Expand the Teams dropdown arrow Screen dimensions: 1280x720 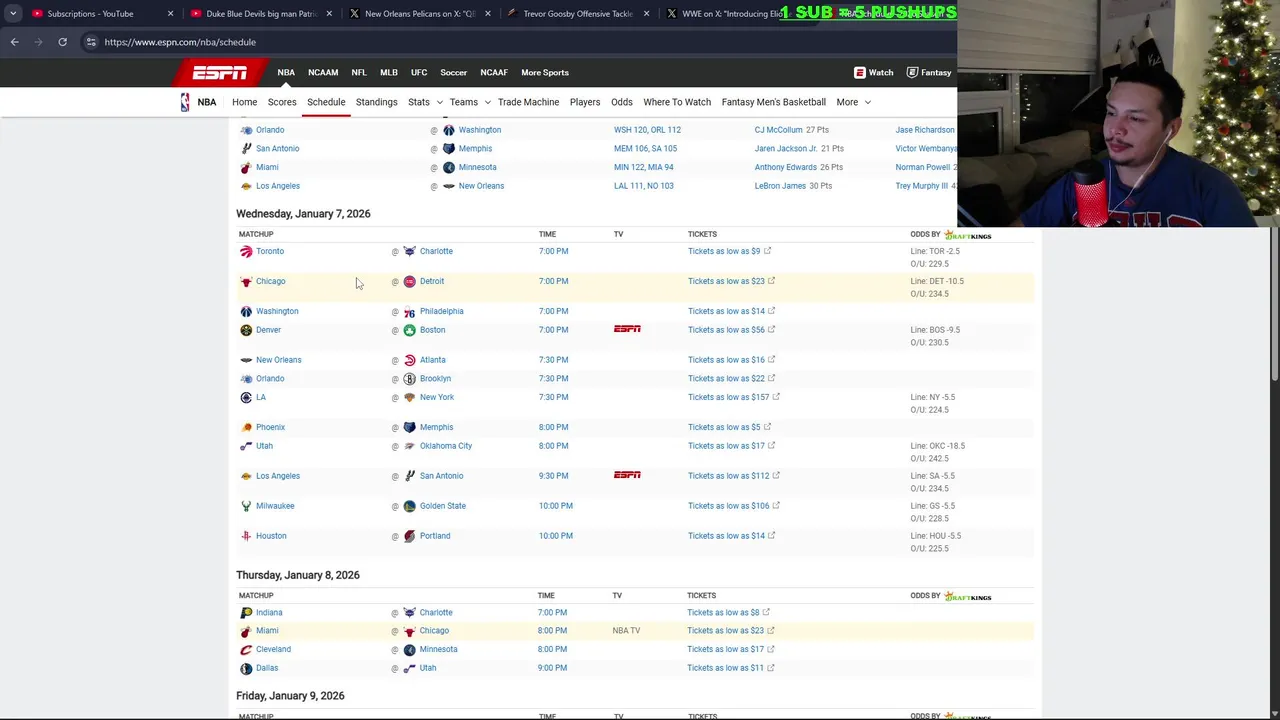487,102
